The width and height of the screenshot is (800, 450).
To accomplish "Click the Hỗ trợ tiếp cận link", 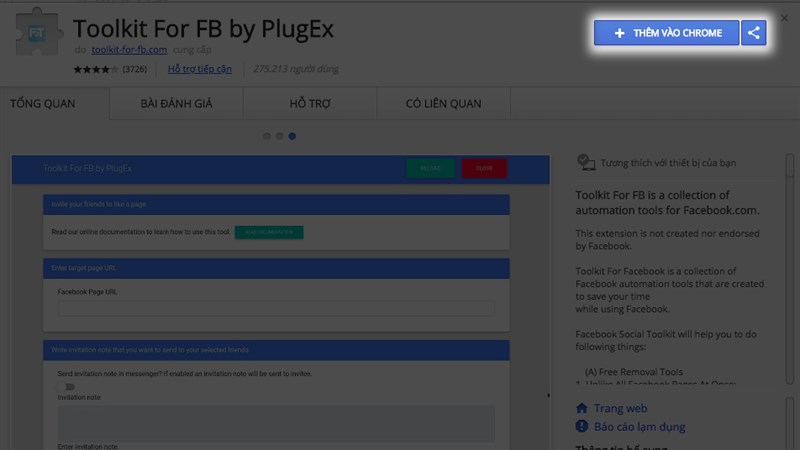I will [200, 69].
